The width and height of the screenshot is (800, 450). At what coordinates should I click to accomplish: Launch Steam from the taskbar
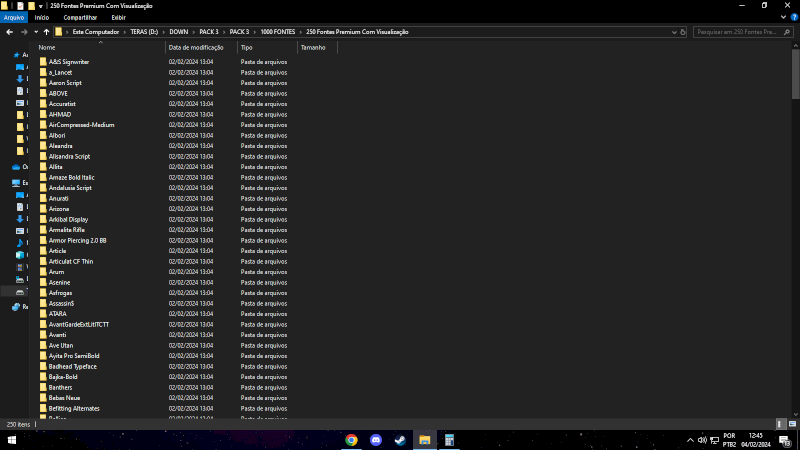point(400,440)
